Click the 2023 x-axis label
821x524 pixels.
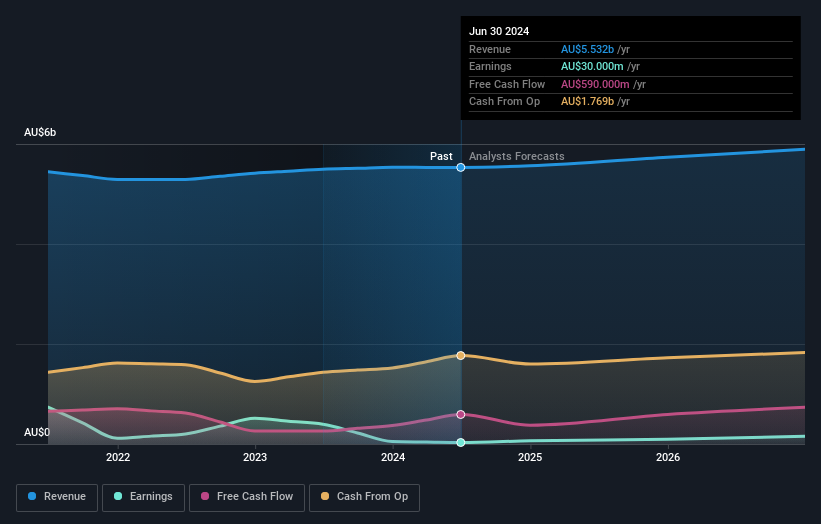(255, 457)
